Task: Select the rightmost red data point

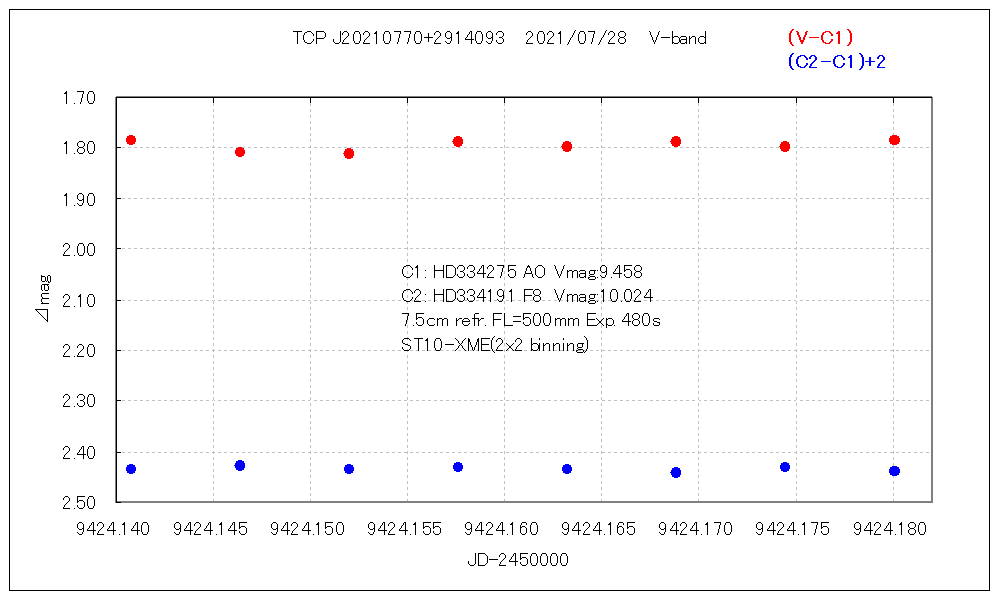Action: (894, 140)
